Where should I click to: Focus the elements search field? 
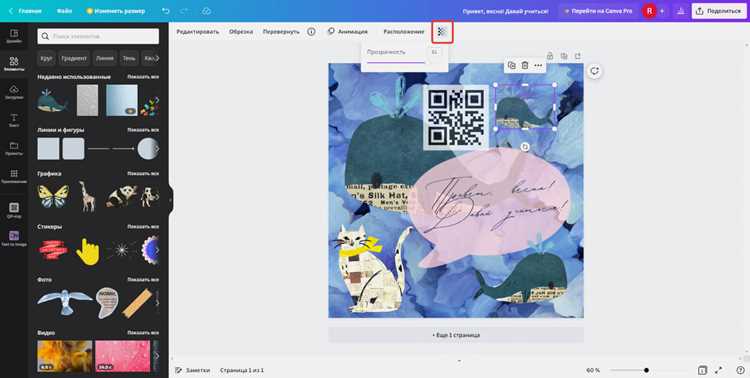98,36
